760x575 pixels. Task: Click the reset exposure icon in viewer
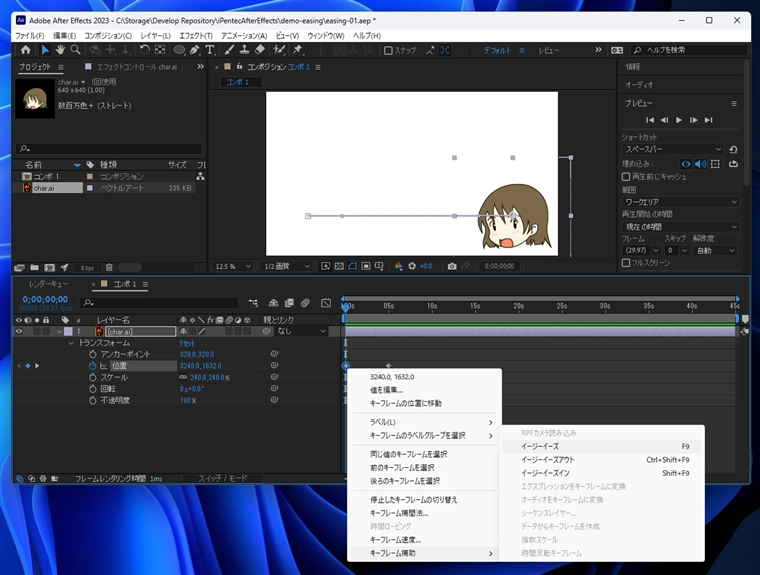tap(412, 266)
